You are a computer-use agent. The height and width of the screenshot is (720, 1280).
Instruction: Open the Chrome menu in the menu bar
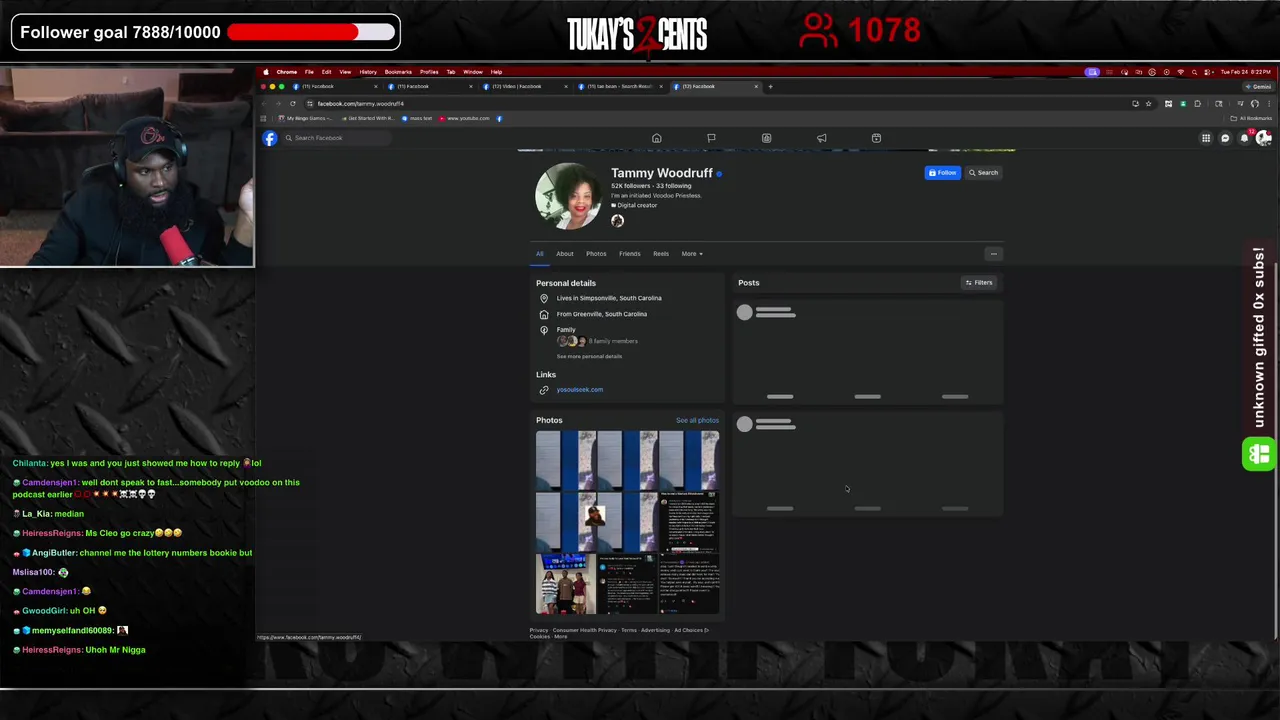pyautogui.click(x=286, y=72)
